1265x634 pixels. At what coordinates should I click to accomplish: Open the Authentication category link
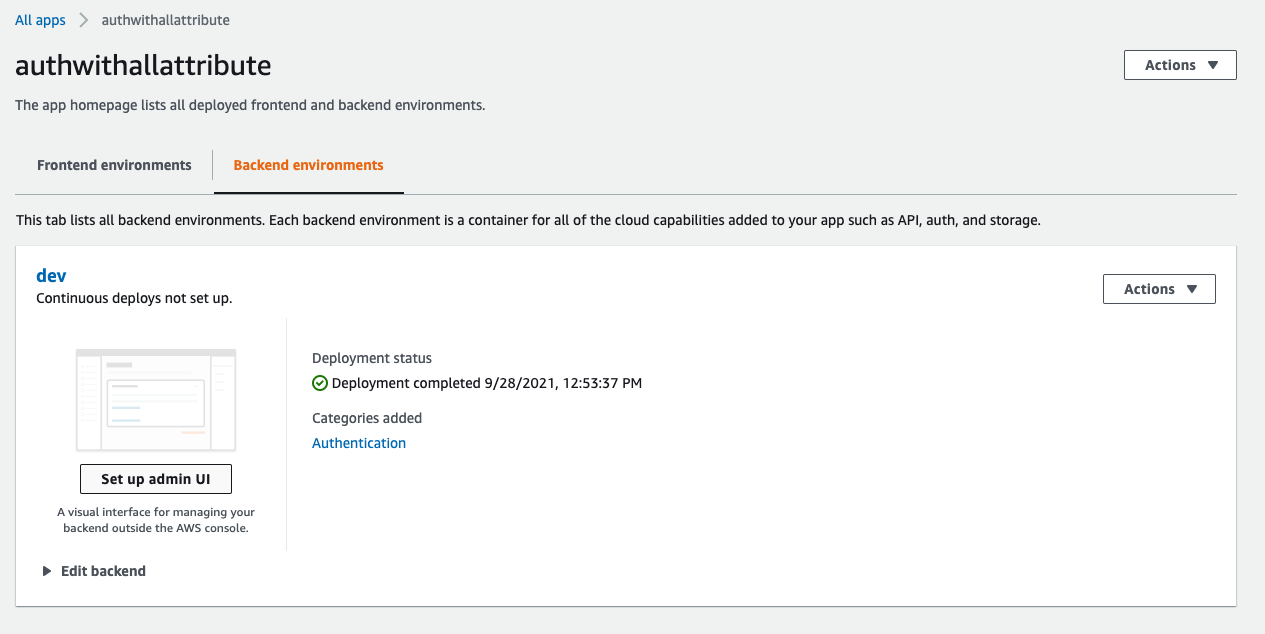pyautogui.click(x=359, y=443)
